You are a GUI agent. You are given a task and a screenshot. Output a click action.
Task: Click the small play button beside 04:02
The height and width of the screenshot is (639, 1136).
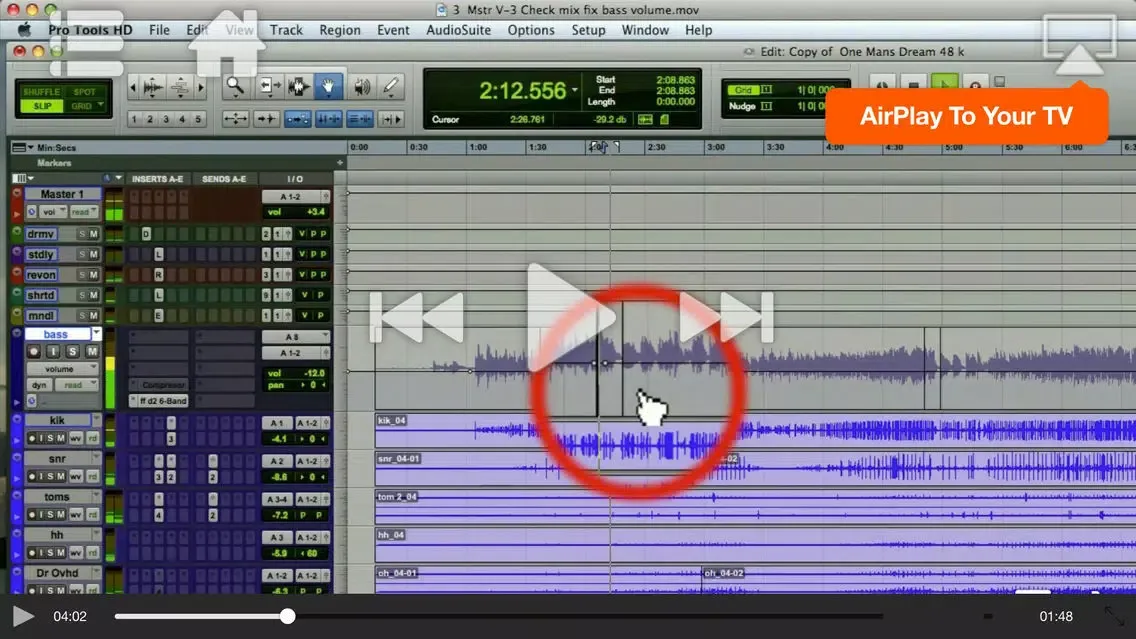point(23,617)
